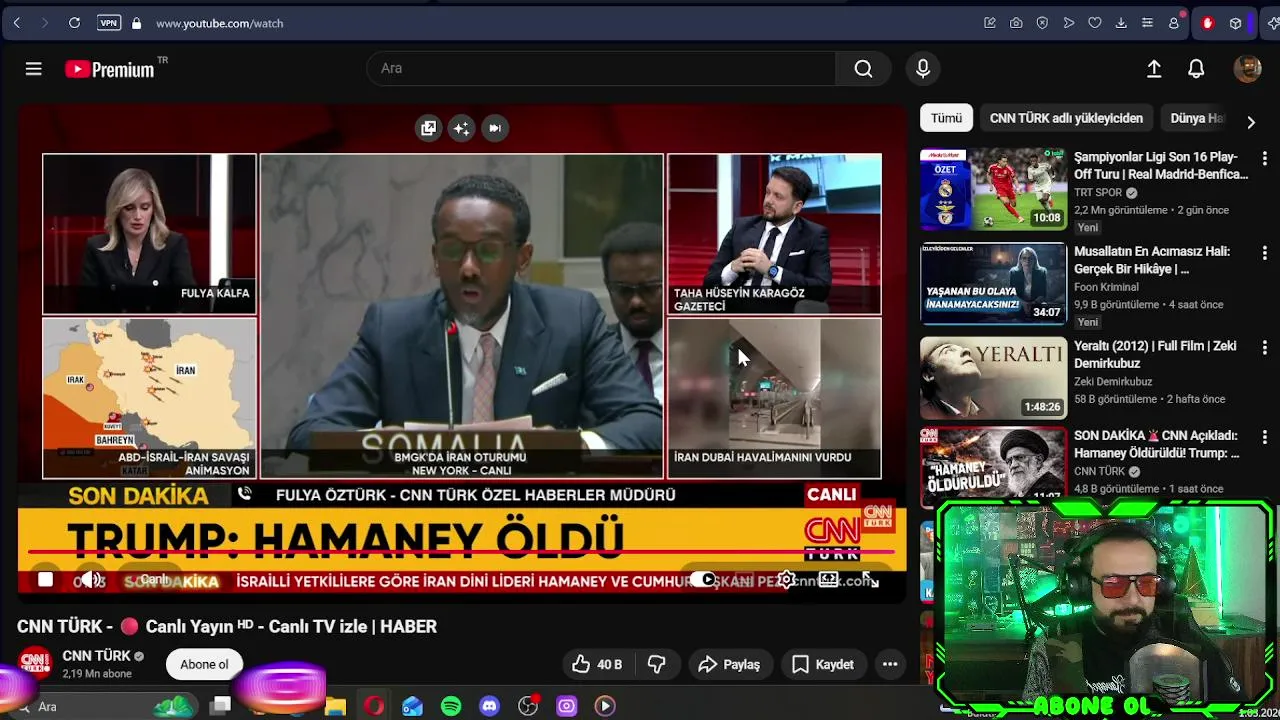
Task: Open the send/flow arrow icon in toolbar
Action: pos(1069,23)
